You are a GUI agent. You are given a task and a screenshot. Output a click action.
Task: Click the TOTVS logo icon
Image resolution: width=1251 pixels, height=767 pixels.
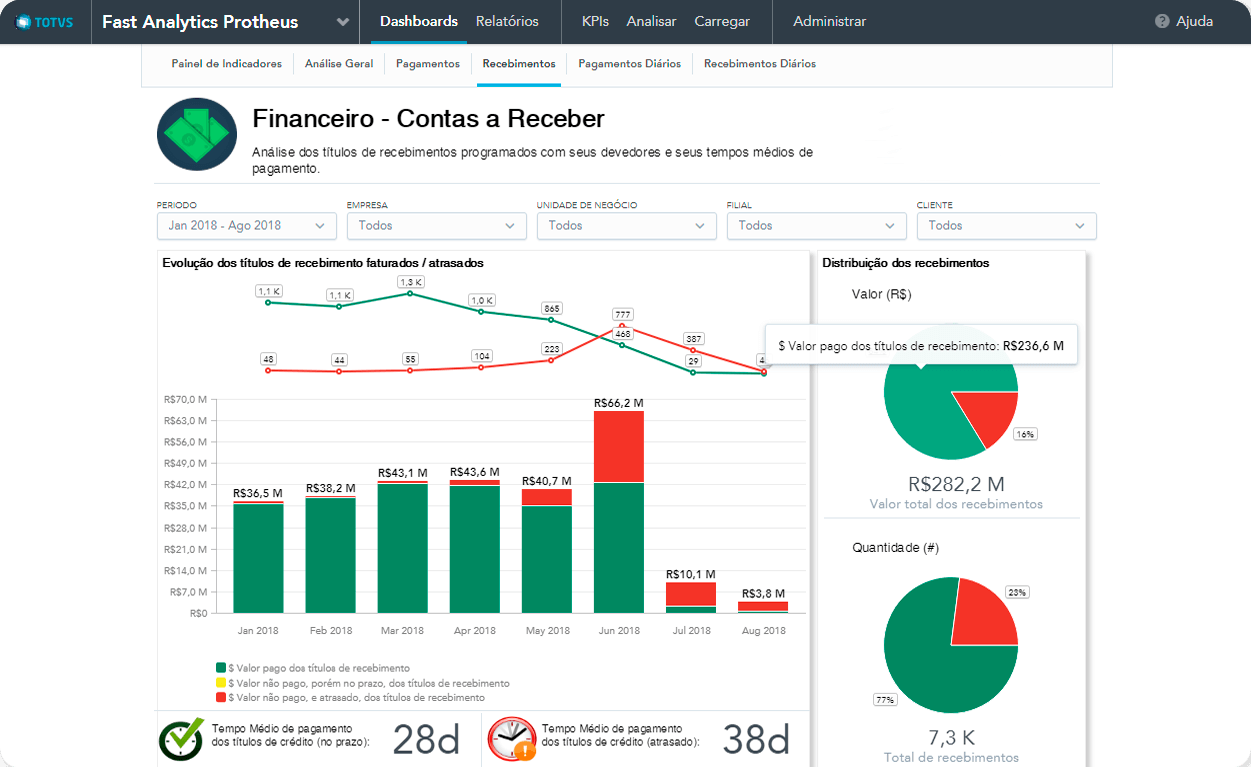[23, 22]
